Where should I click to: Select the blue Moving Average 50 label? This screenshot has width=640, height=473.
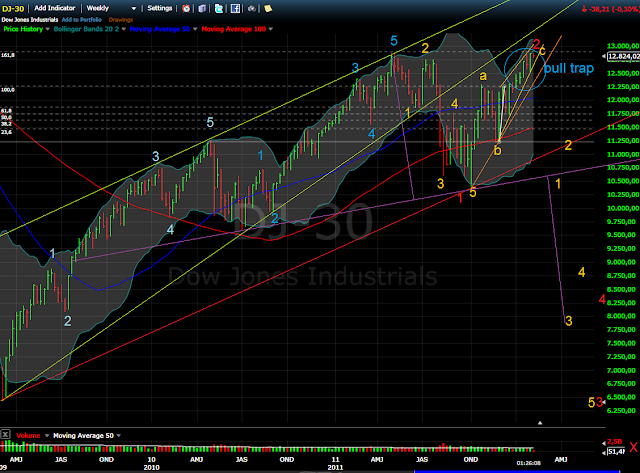160,29
